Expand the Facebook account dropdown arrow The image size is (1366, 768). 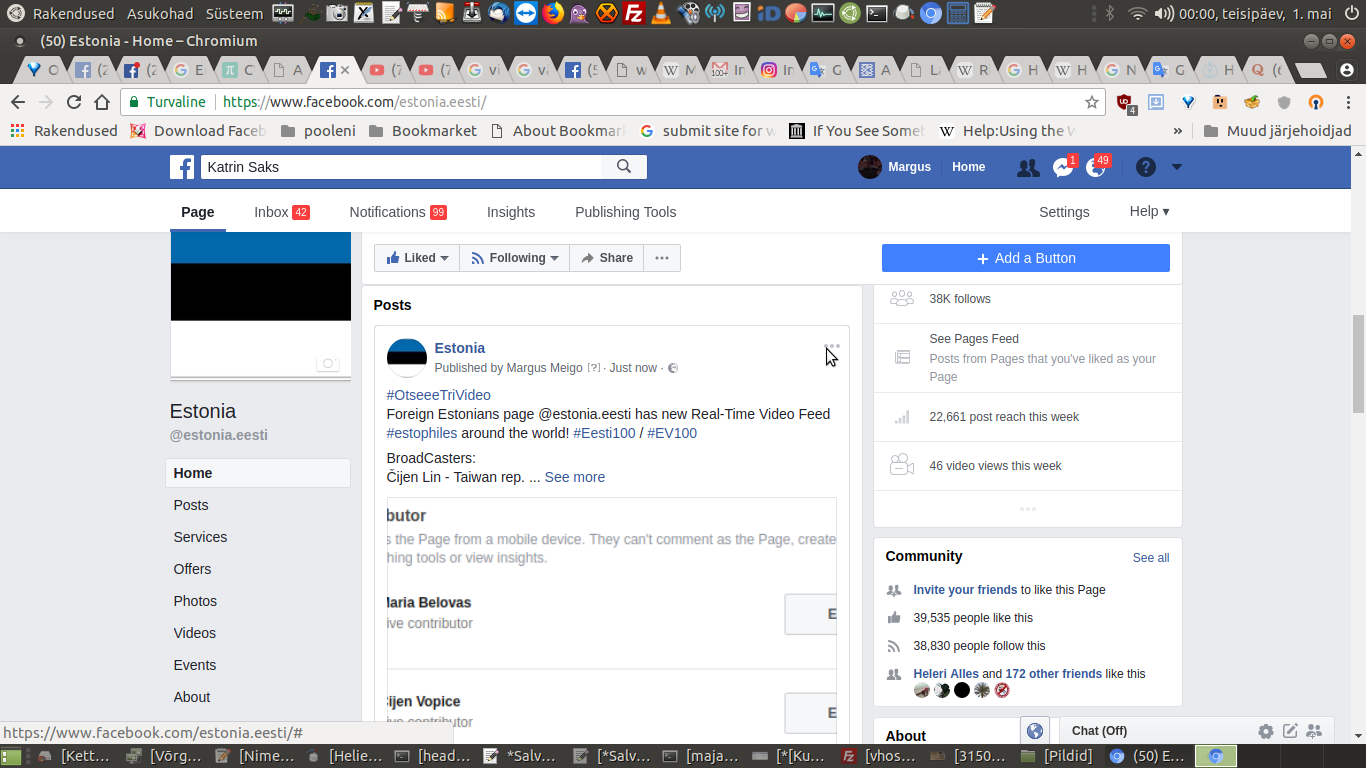(x=1177, y=167)
